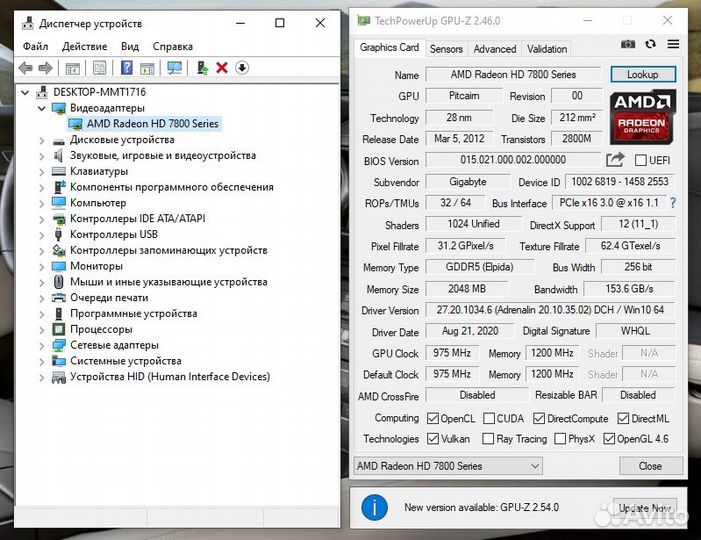Viewport: 701px width, 540px height.
Task: Click the scan for hardware changes icon
Action: (x=175, y=68)
